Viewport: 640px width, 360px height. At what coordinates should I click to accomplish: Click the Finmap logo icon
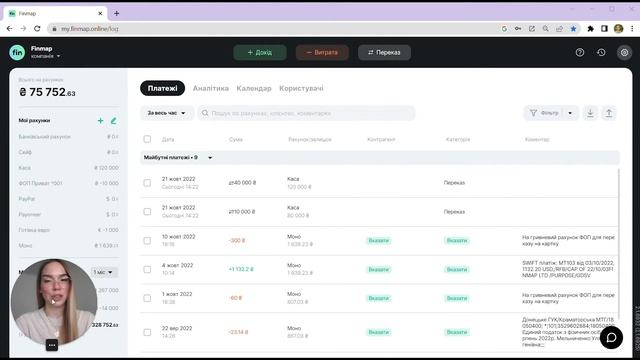click(17, 52)
